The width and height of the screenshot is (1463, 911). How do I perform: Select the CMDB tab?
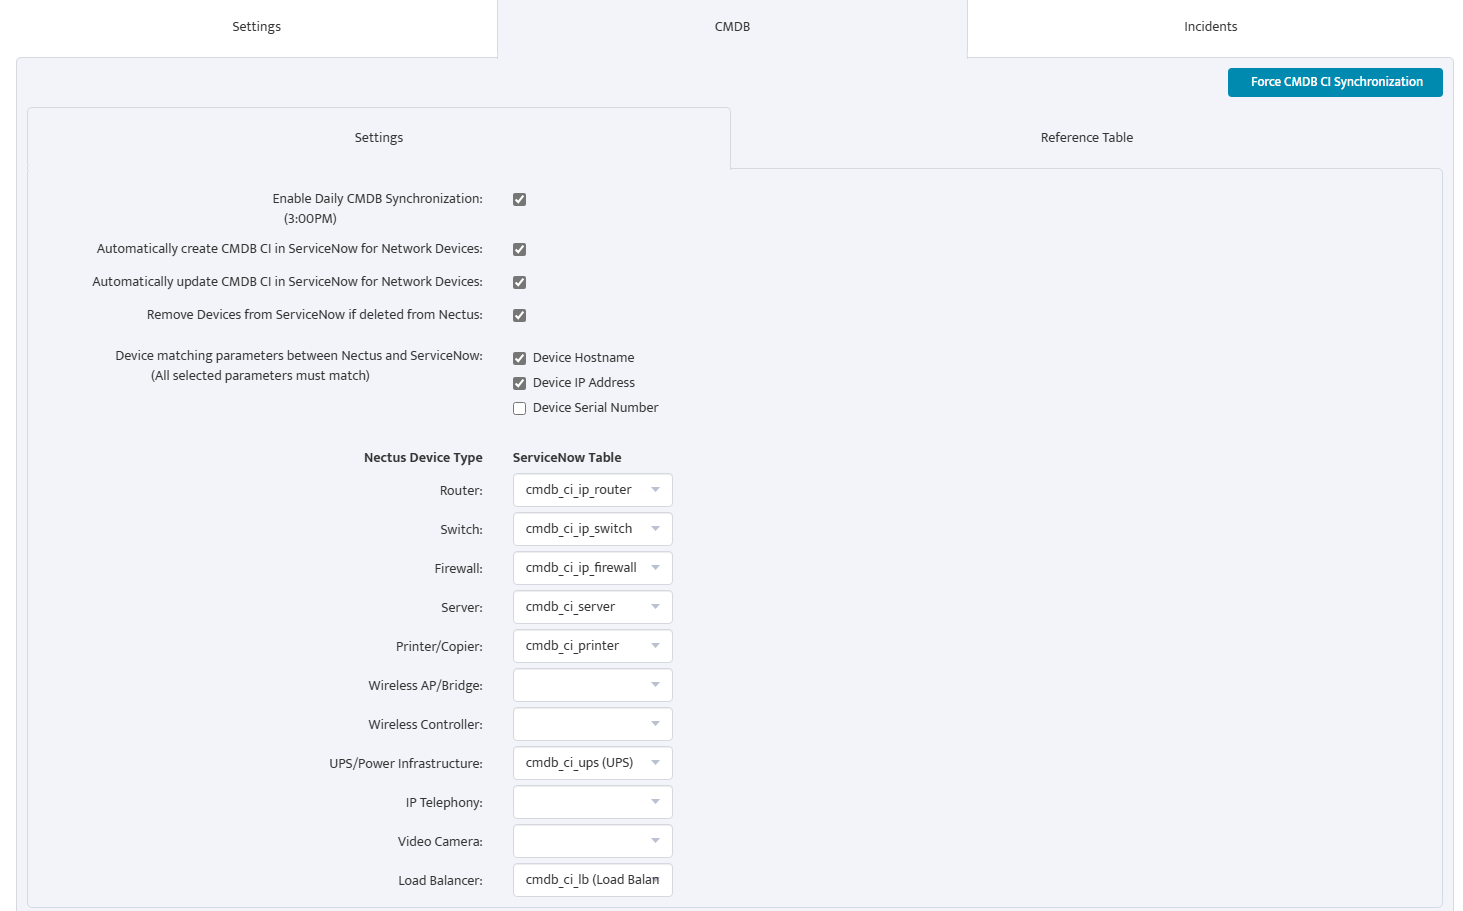click(732, 27)
